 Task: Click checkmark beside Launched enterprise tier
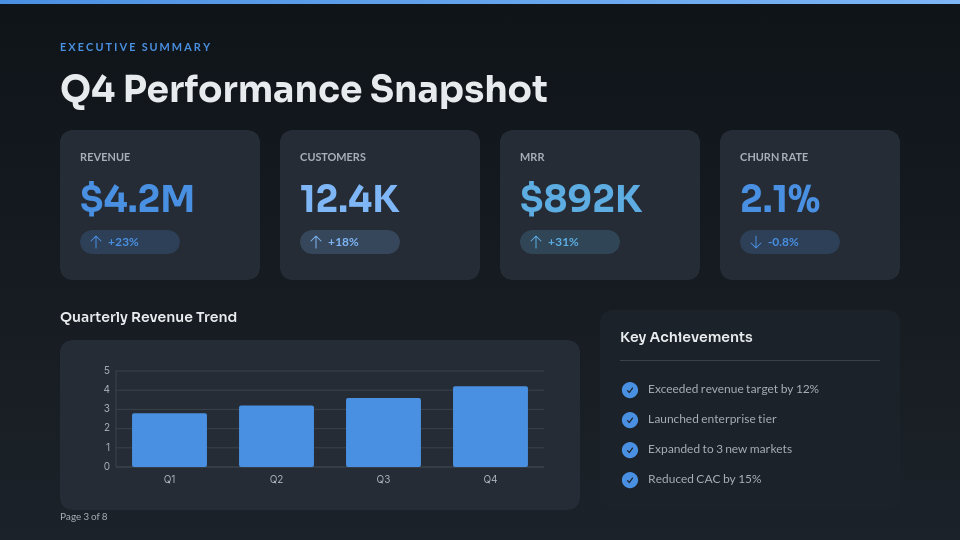pos(630,420)
